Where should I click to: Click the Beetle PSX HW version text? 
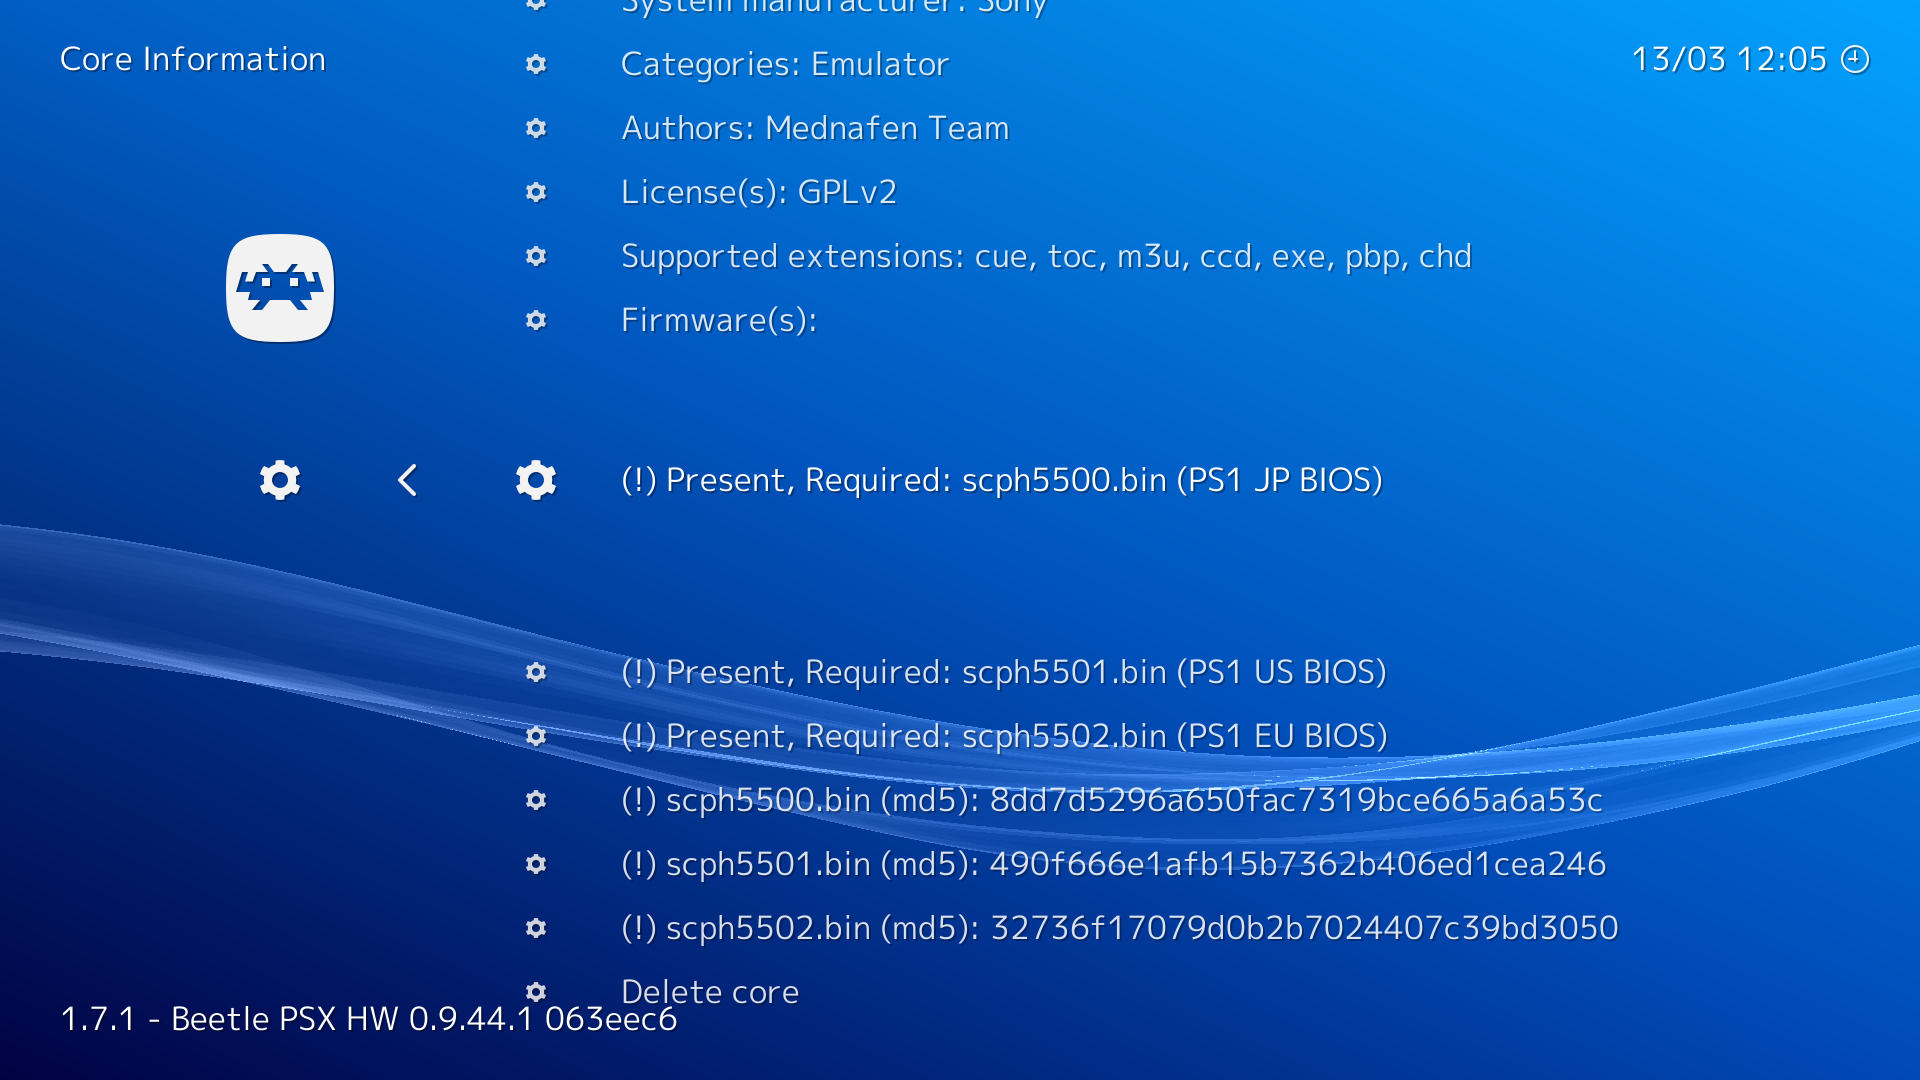pos(369,1019)
